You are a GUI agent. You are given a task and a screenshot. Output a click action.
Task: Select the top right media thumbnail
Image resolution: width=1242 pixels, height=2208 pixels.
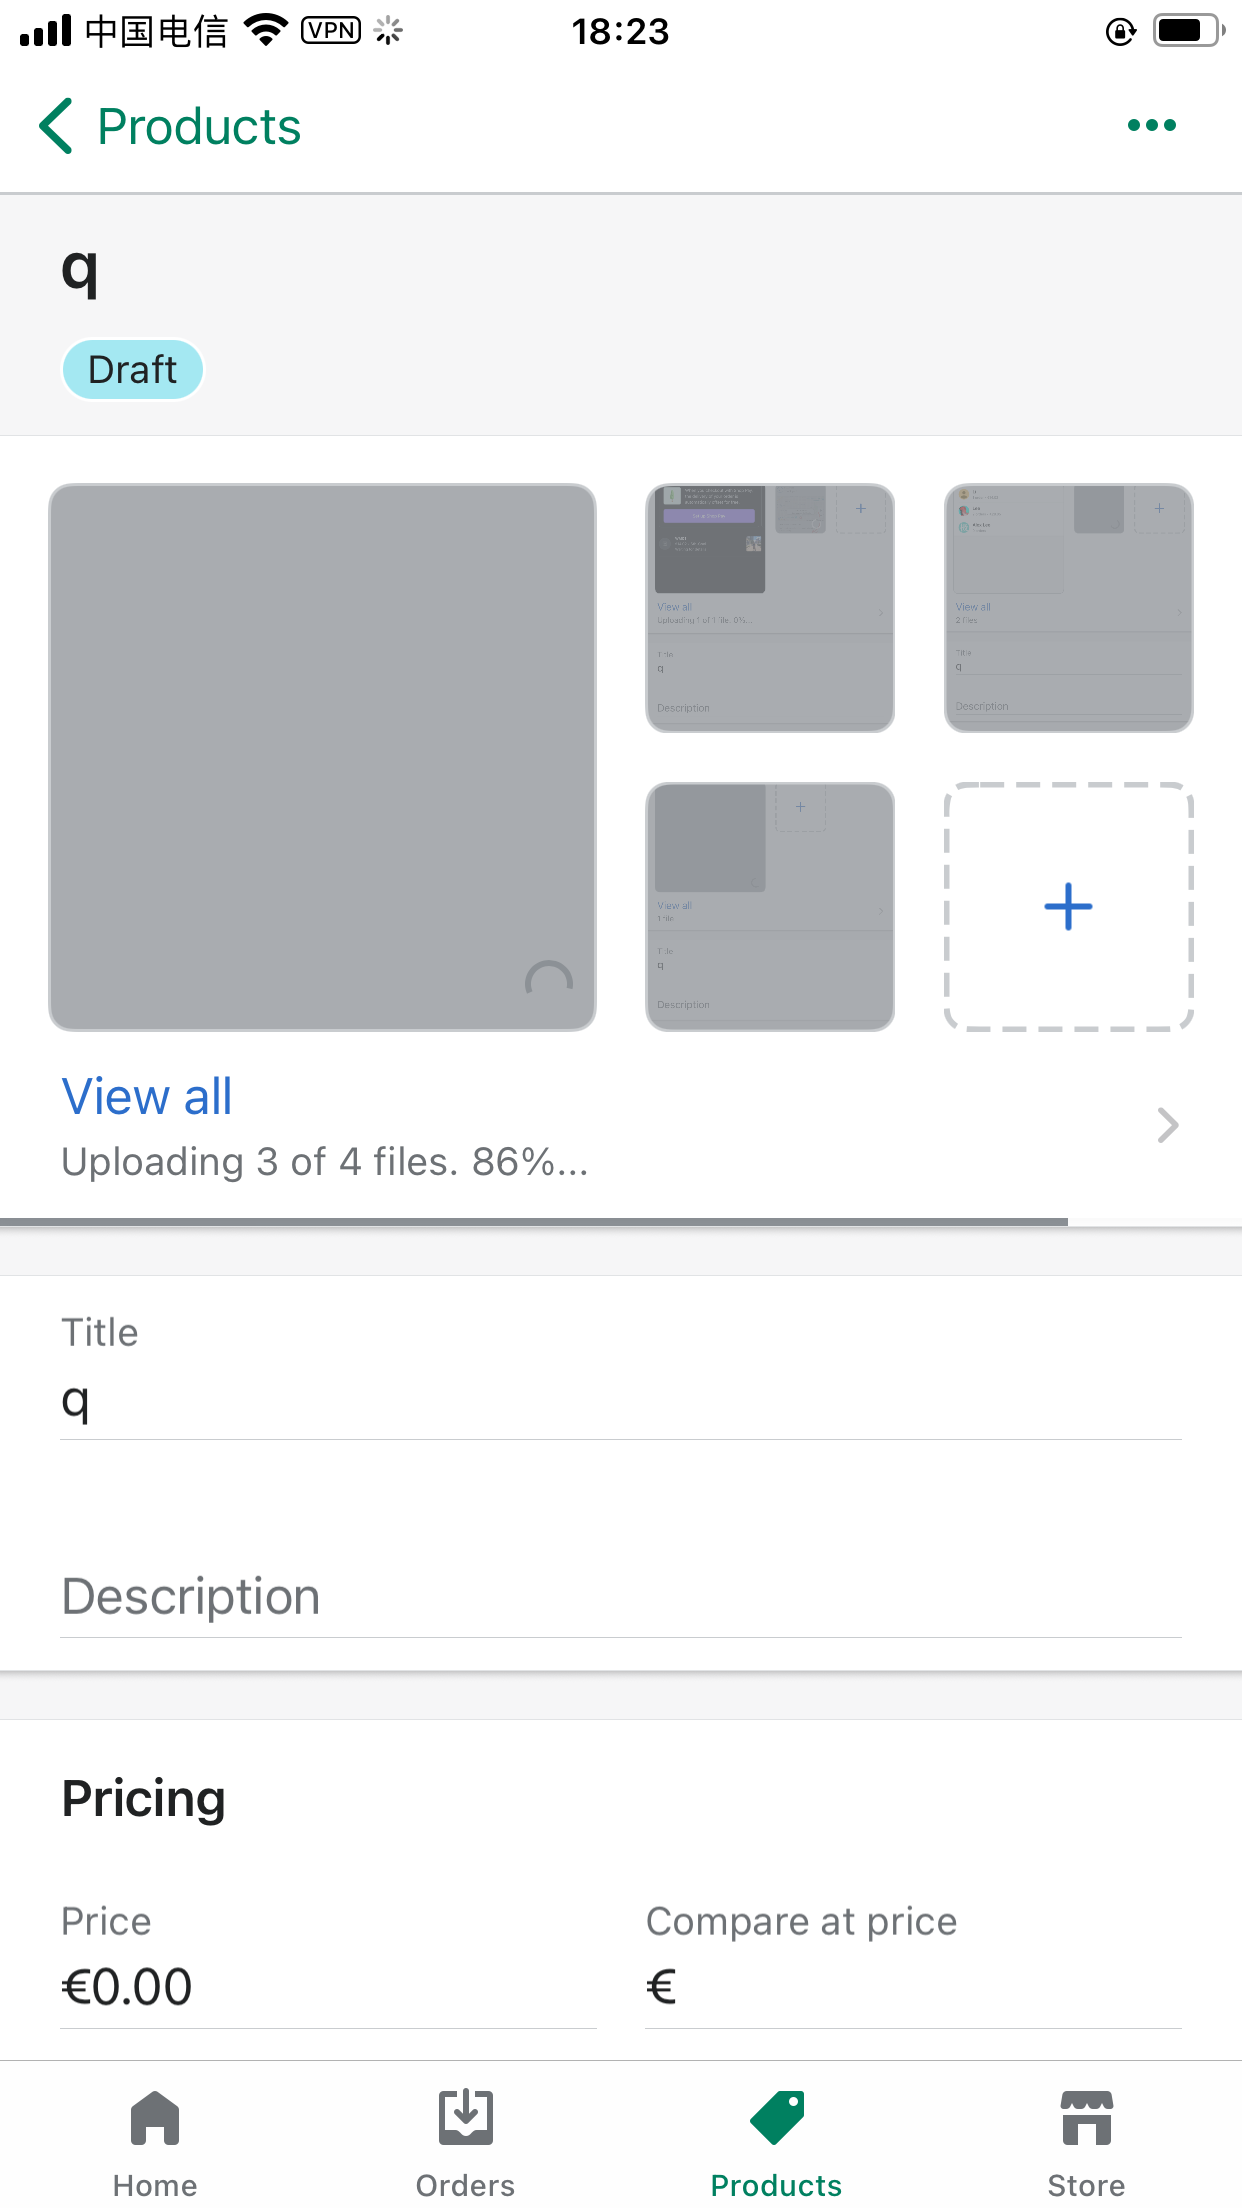tap(1068, 608)
